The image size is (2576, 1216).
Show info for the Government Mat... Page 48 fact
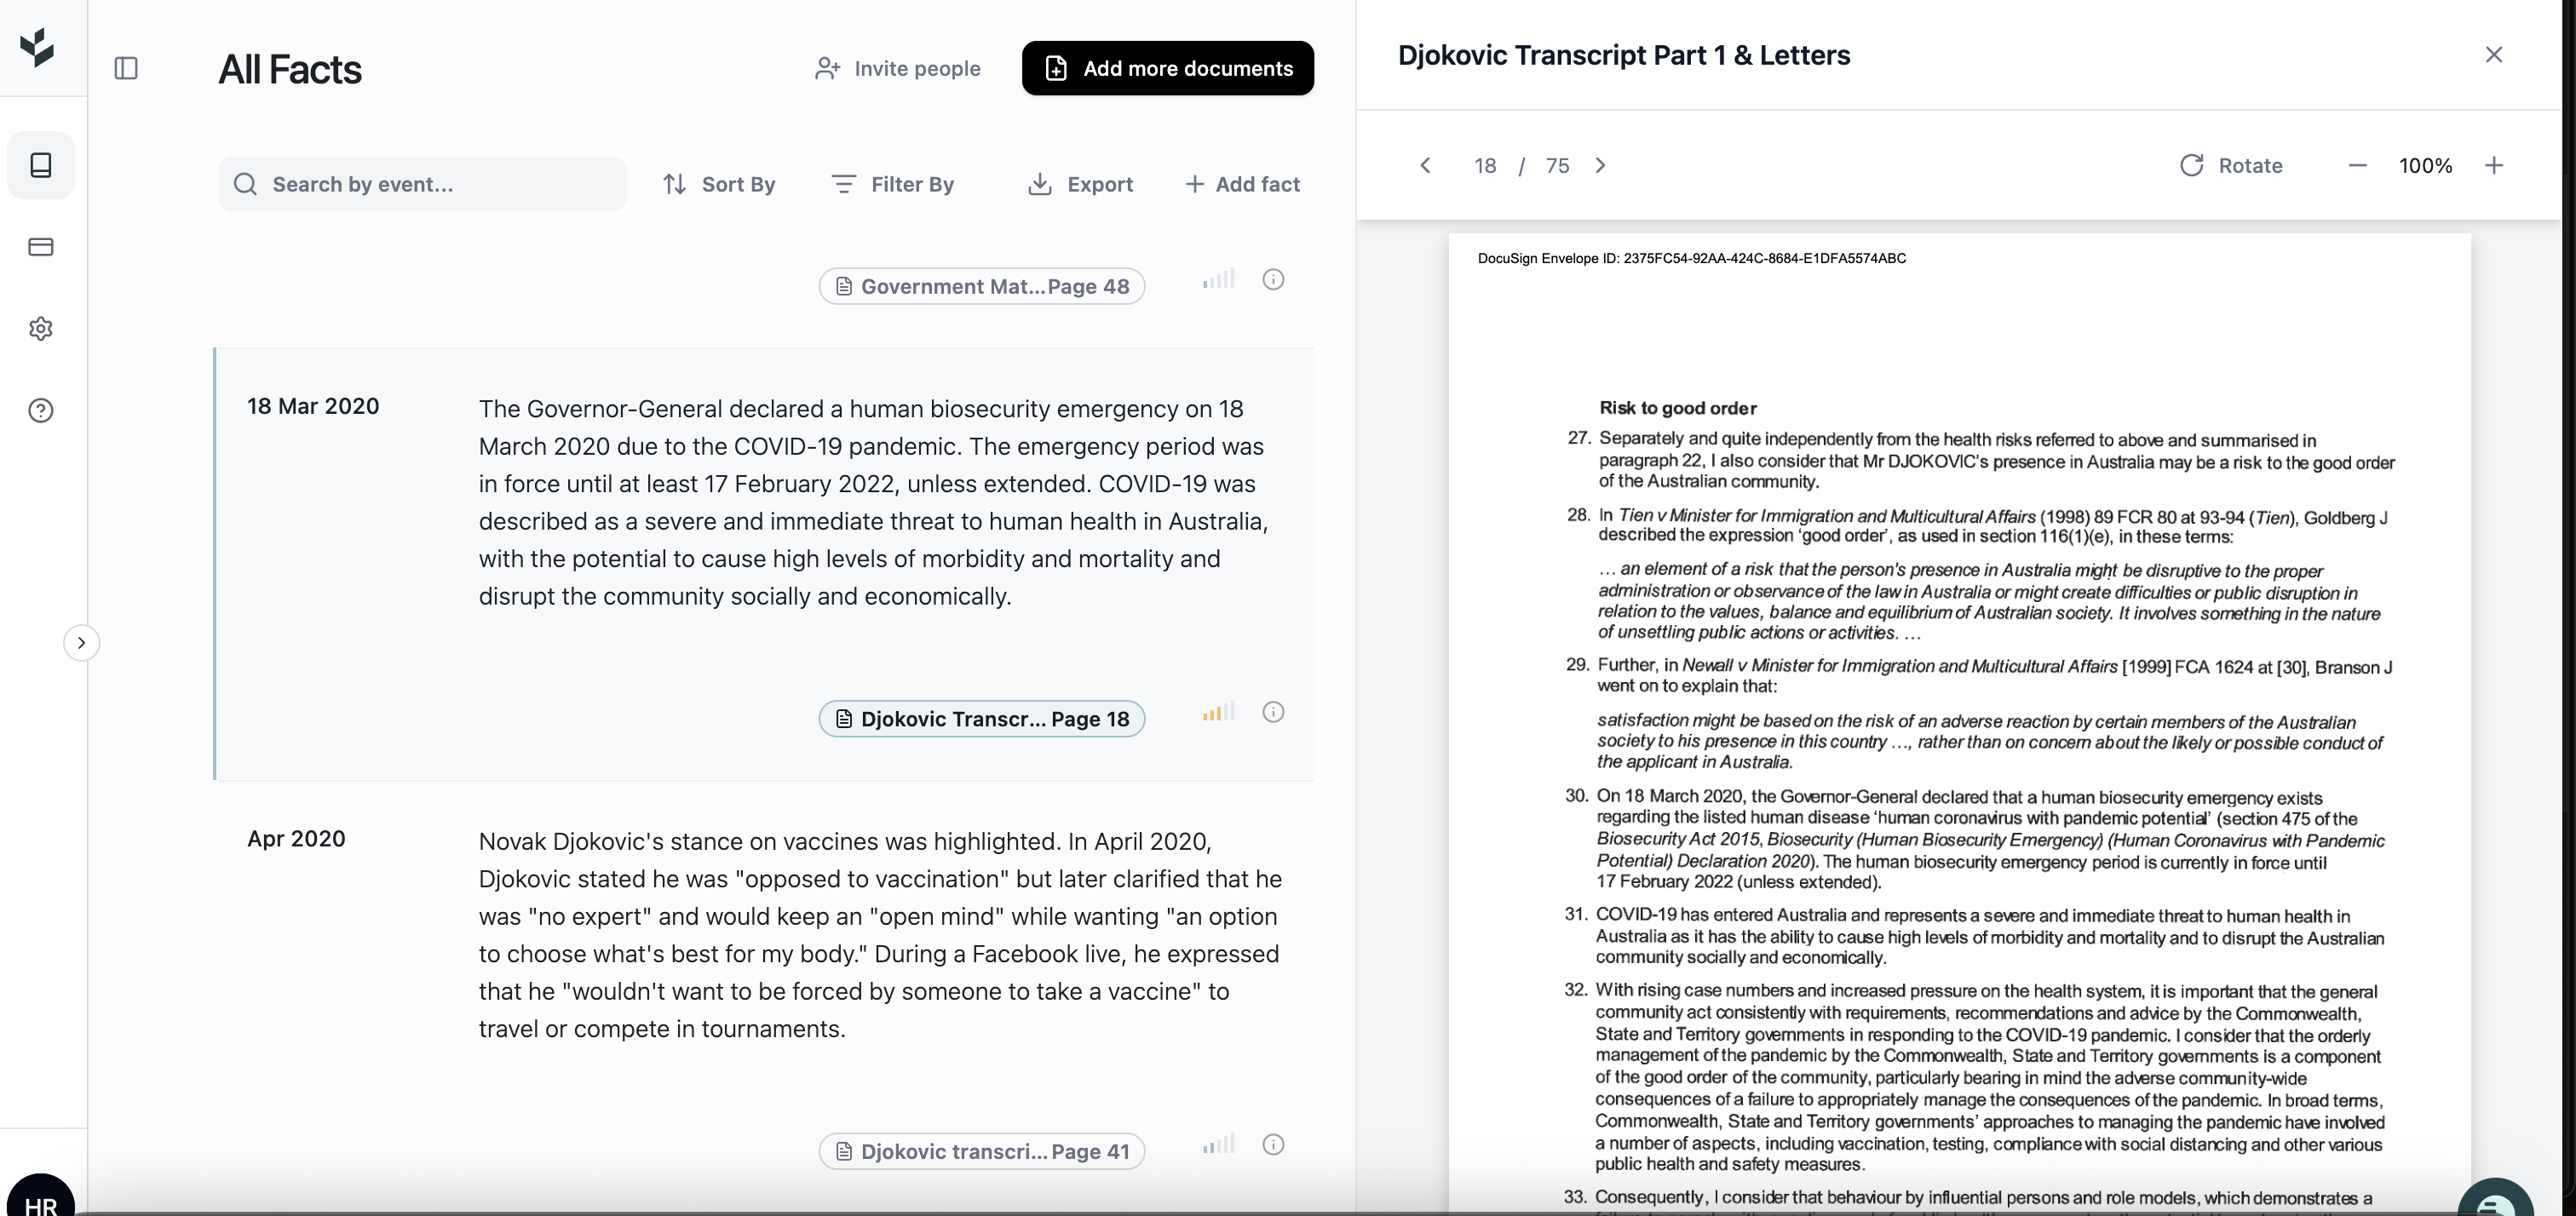[1273, 280]
